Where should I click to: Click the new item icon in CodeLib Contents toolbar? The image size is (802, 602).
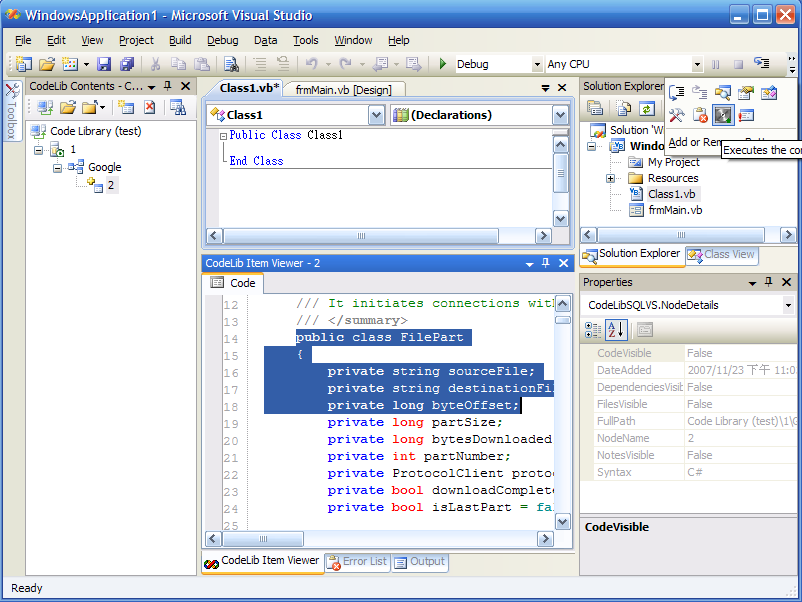point(126,107)
